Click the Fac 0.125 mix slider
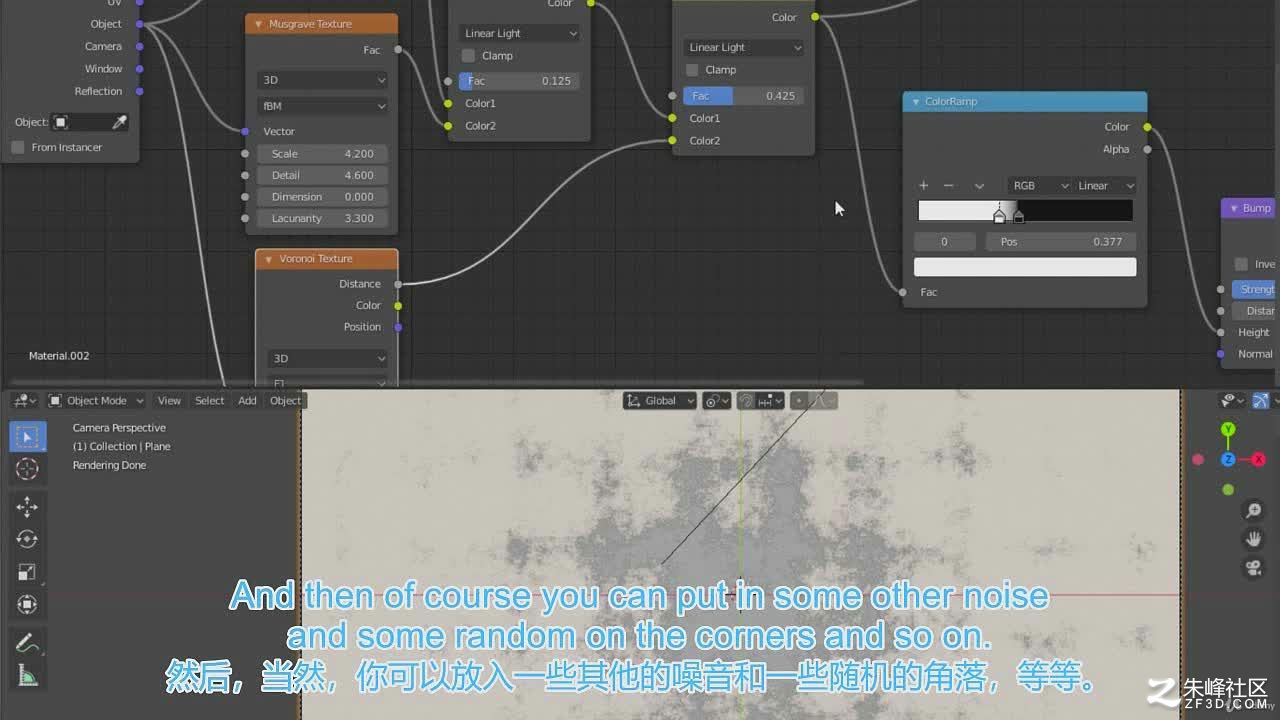The image size is (1280, 720). (519, 81)
